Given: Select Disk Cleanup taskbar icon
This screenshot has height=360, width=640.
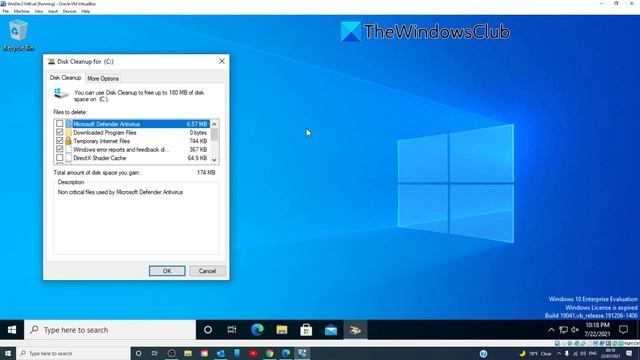Looking at the screenshot, I should coord(355,330).
